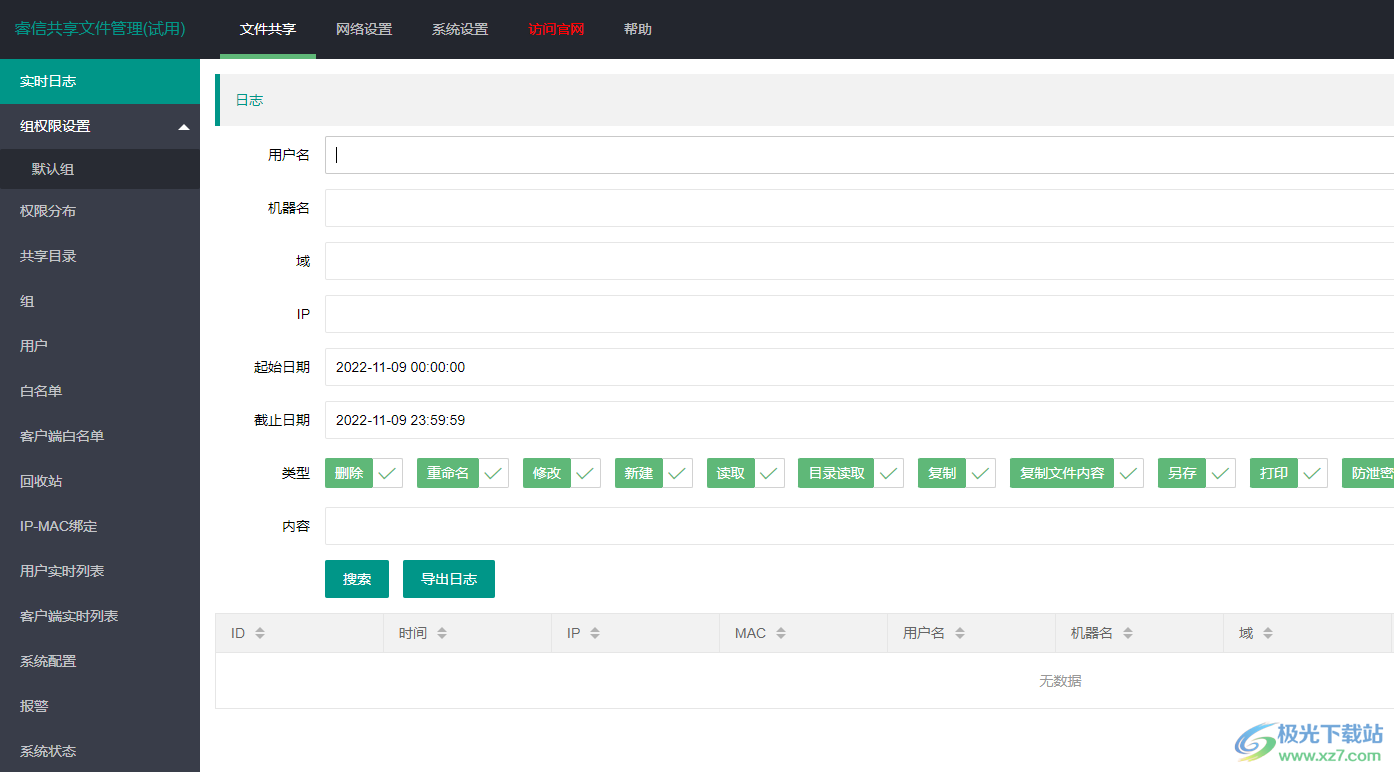Toggle the 目录读取 type checkbox
The width and height of the screenshot is (1394, 772).
pyautogui.click(x=851, y=473)
